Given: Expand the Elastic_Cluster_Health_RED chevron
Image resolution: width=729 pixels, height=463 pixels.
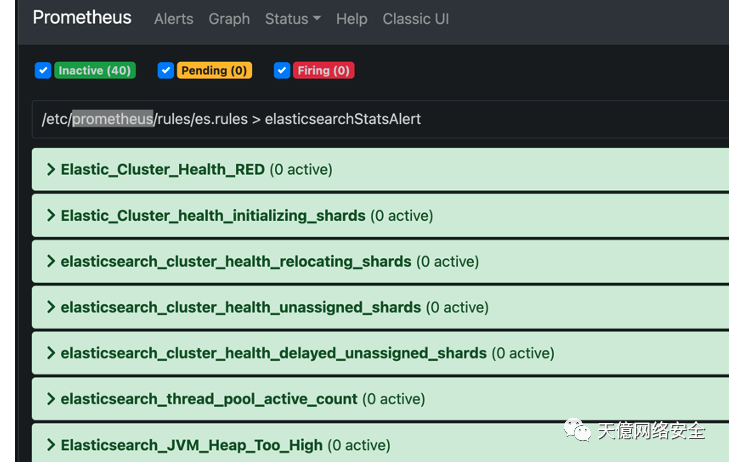Looking at the screenshot, I should tap(51, 170).
